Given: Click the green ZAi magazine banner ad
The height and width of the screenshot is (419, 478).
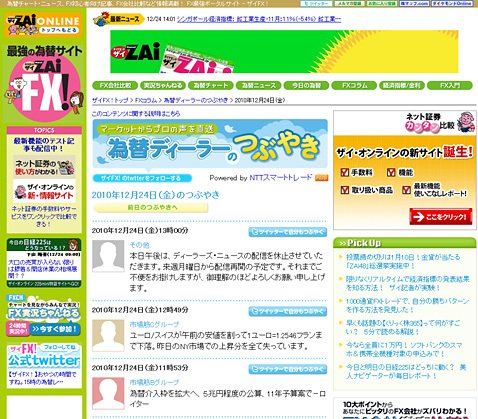Looking at the screenshot, I should tap(284, 52).
